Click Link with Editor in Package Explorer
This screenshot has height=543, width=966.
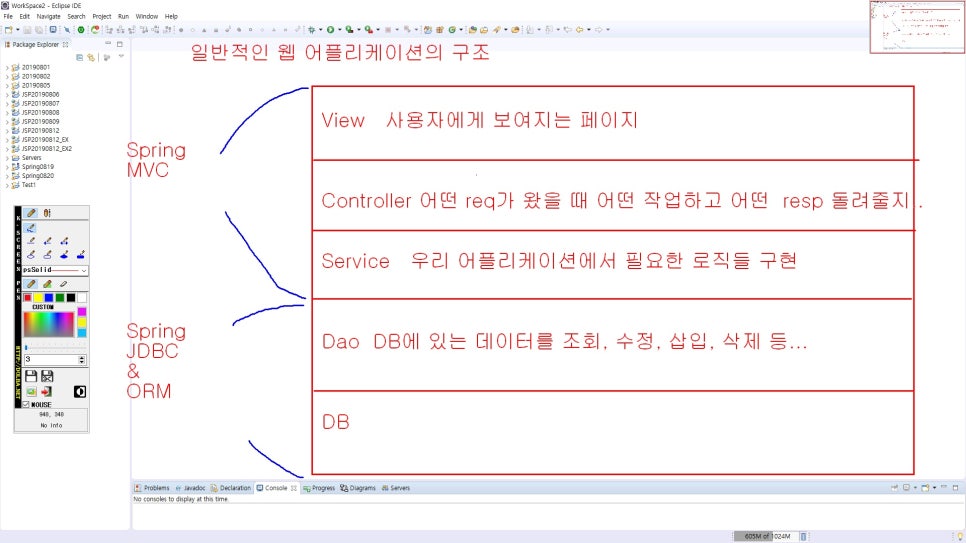(91, 57)
